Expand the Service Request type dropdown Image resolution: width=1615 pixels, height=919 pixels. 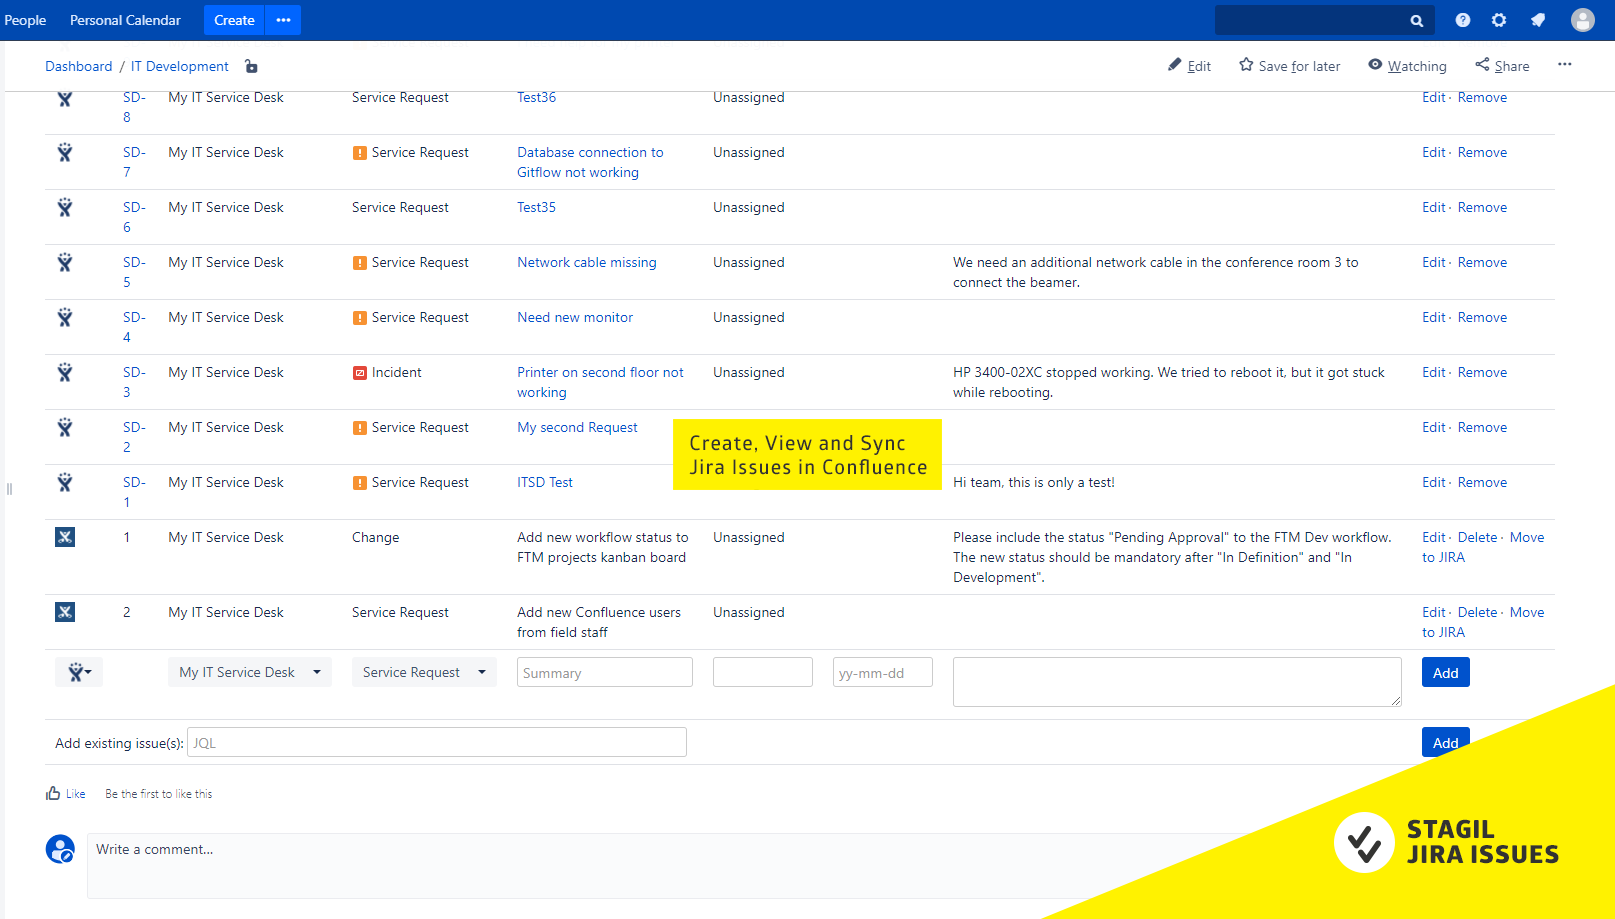coord(424,672)
